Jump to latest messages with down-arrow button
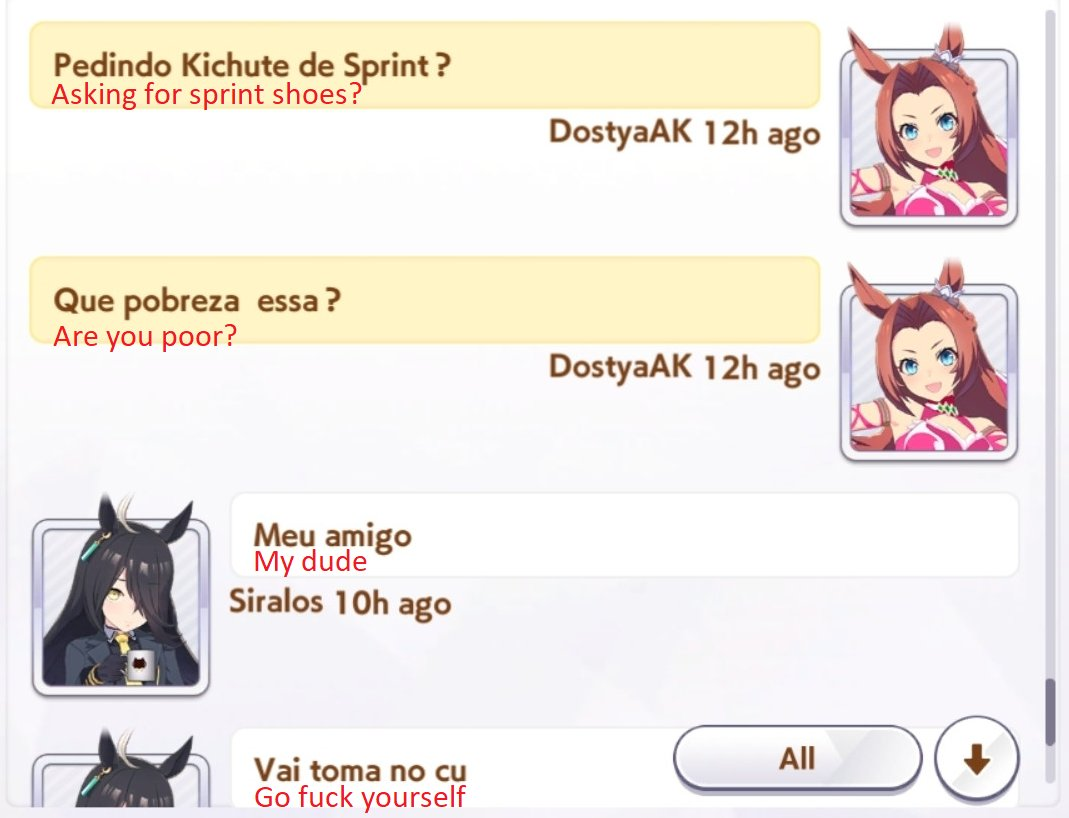This screenshot has height=818, width=1069. coord(976,758)
